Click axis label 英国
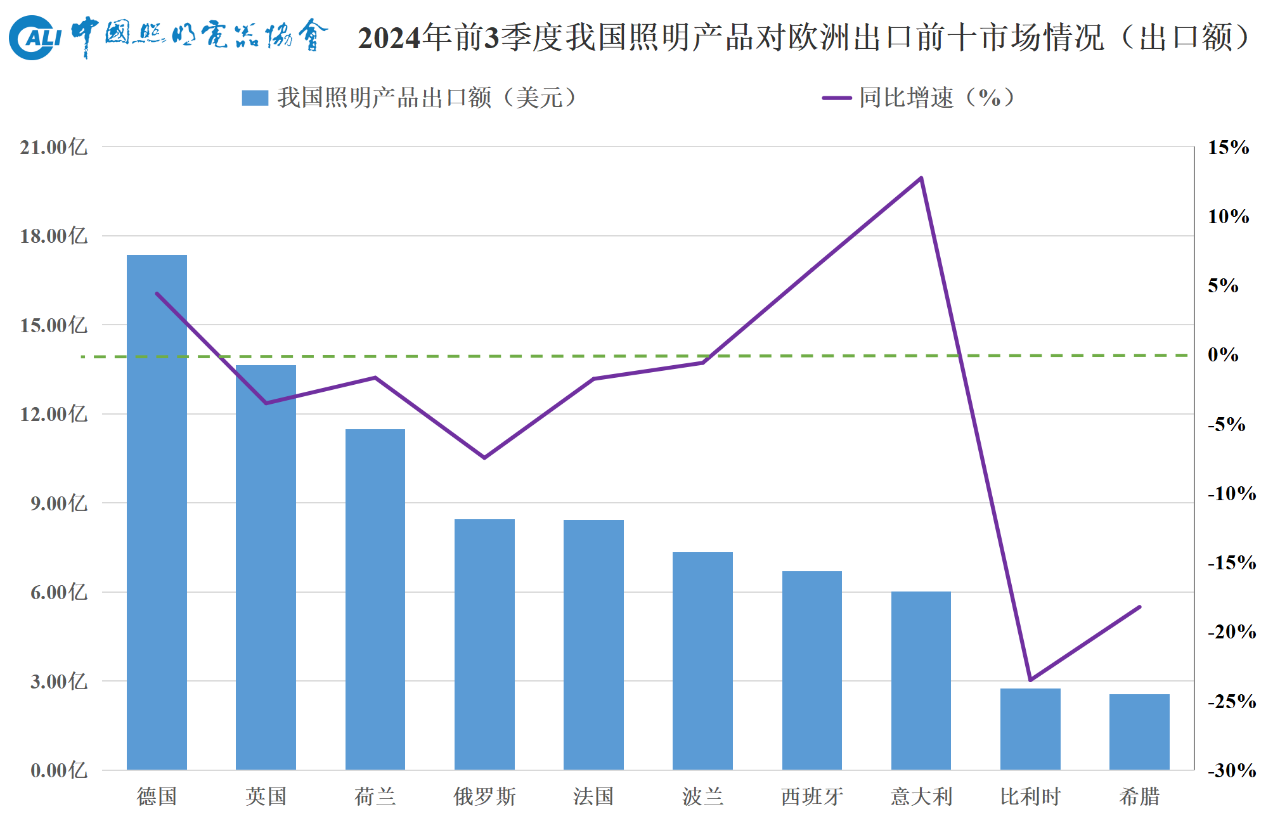Screen dimensions: 1280x837 [266, 797]
